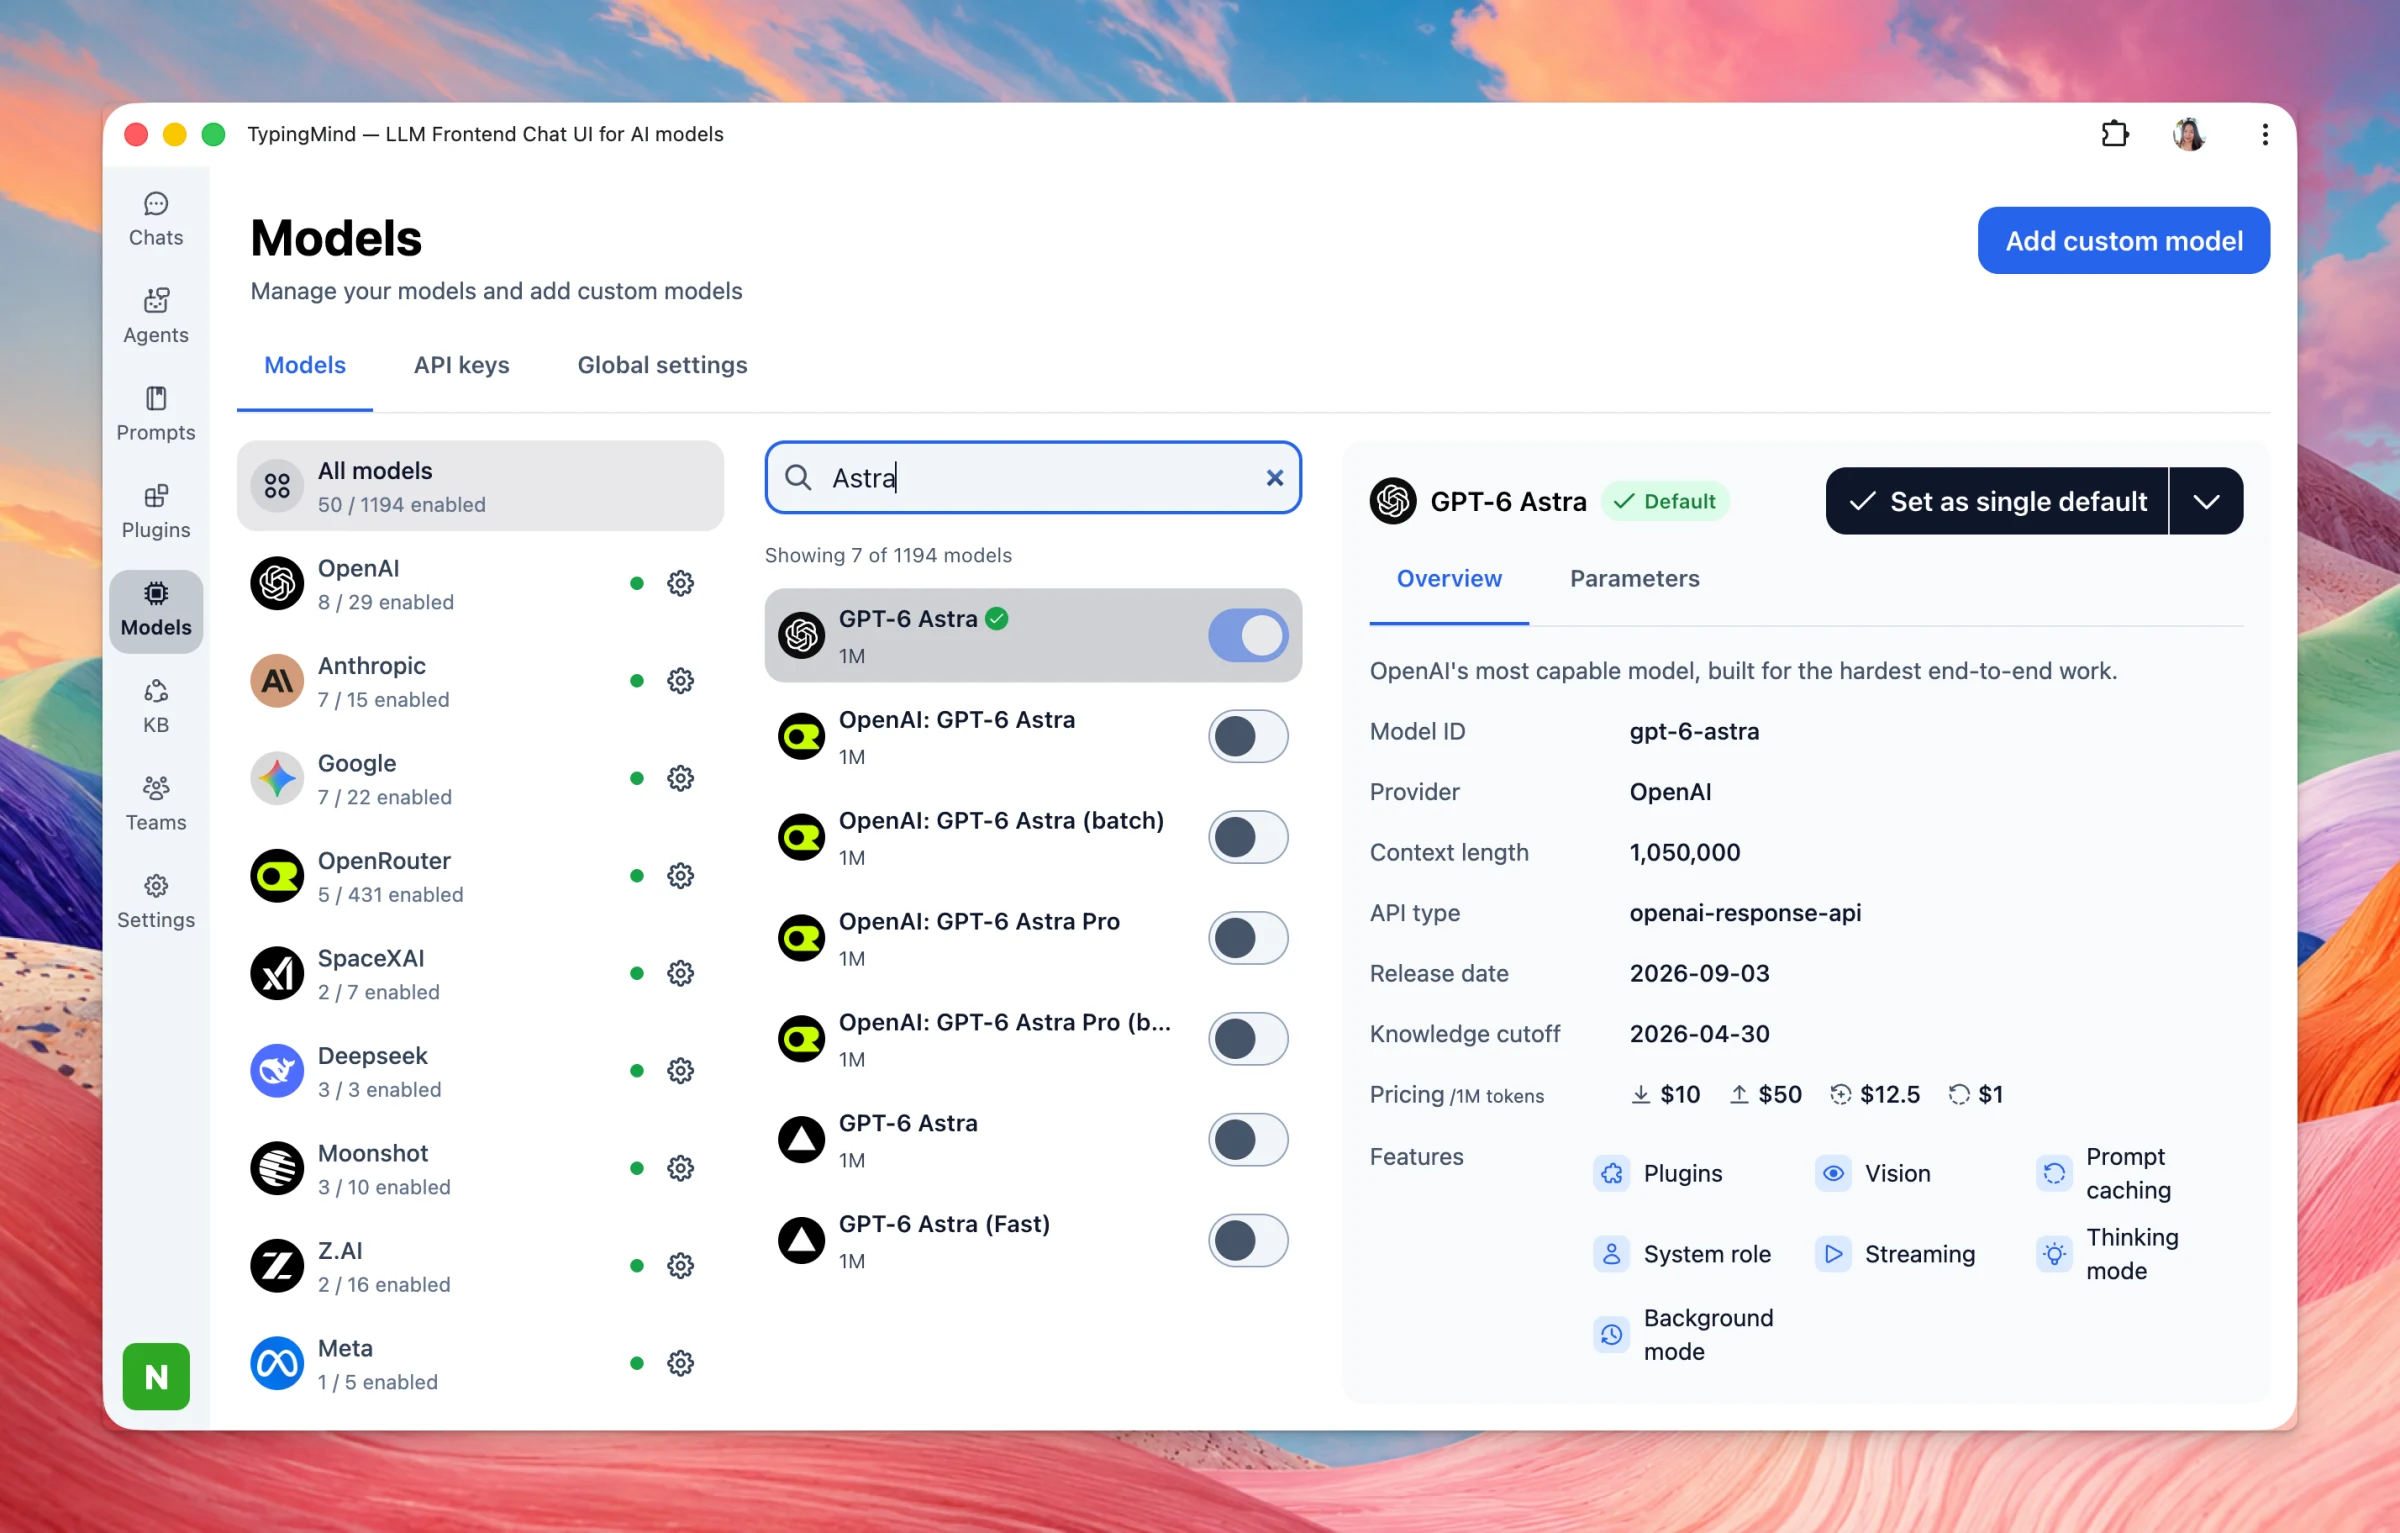Screen dimensions: 2400x1533
Task: Open Google provider settings gear
Action: pos(681,778)
